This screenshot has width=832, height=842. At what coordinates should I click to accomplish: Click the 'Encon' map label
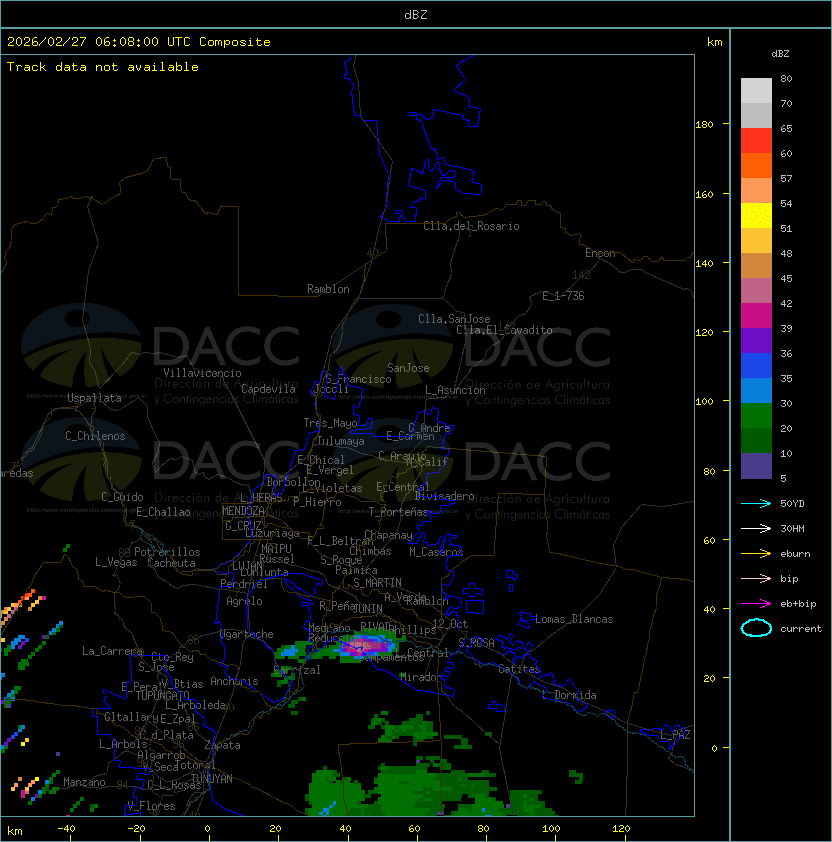pyautogui.click(x=600, y=253)
